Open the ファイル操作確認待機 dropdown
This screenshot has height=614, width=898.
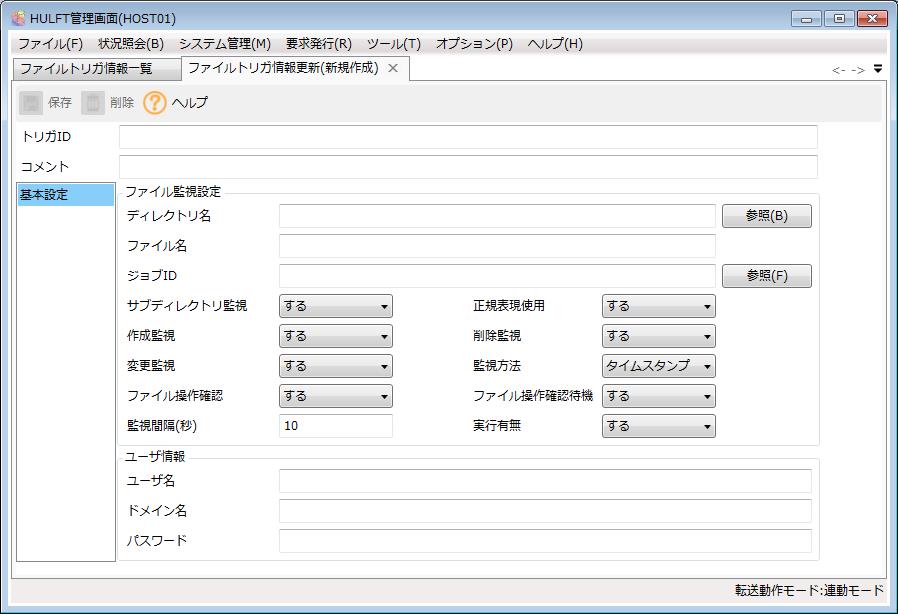(x=659, y=396)
